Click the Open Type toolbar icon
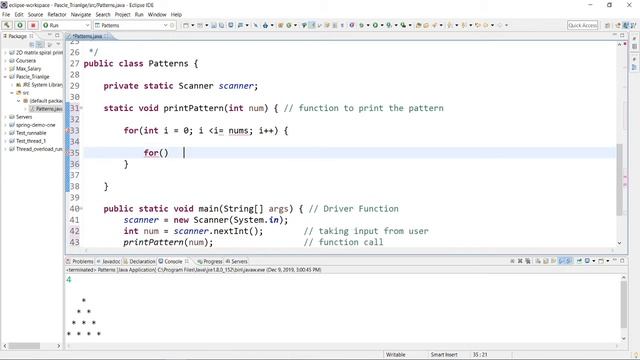 pos(419,25)
